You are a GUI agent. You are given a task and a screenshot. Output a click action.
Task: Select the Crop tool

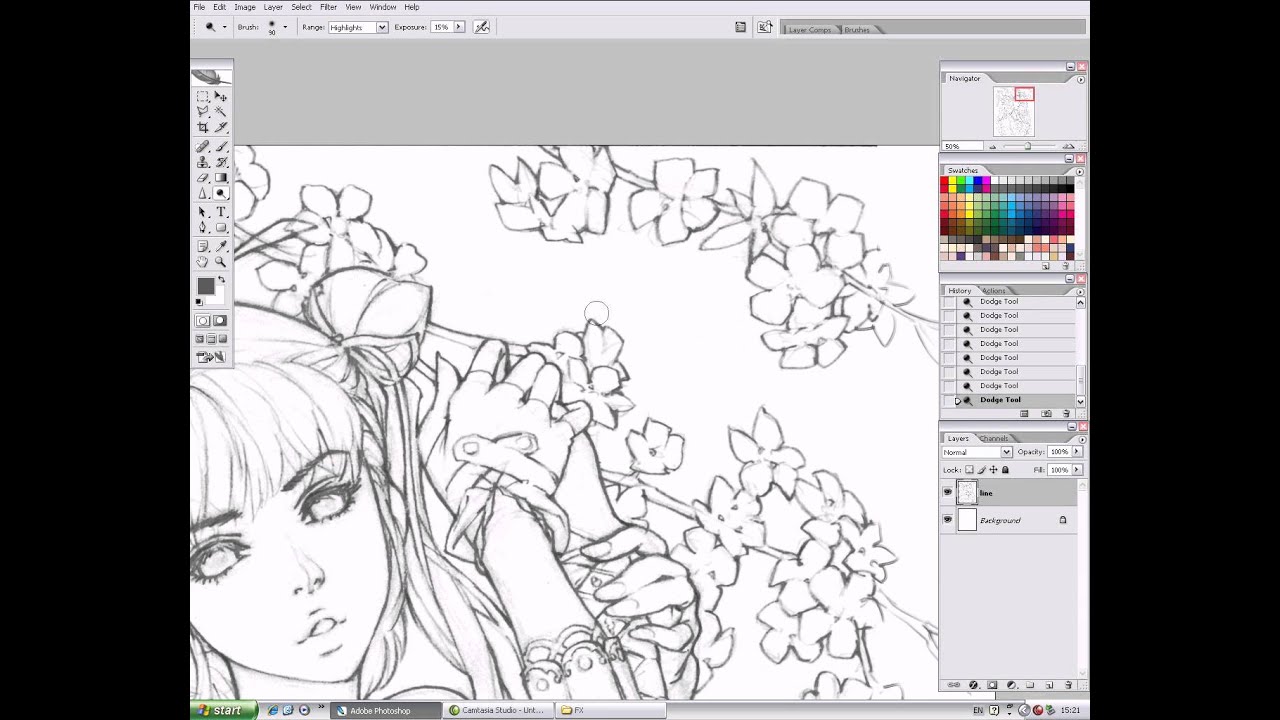coord(203,128)
